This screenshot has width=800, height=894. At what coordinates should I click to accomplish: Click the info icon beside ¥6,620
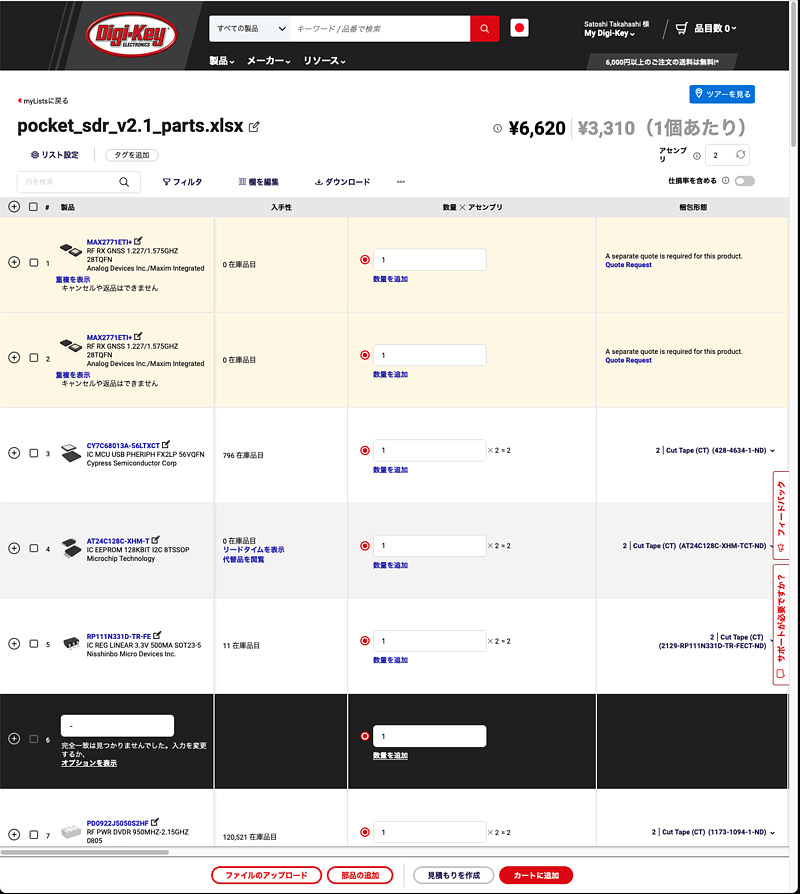[497, 128]
